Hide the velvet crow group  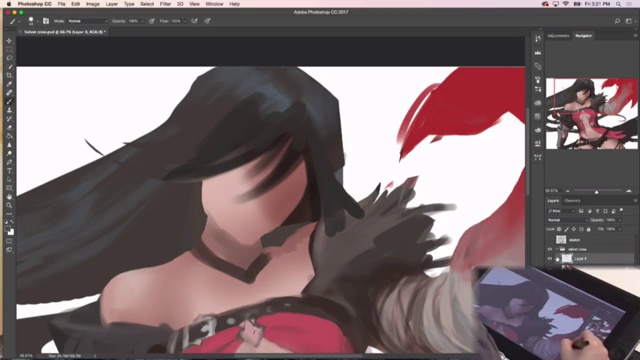point(550,249)
